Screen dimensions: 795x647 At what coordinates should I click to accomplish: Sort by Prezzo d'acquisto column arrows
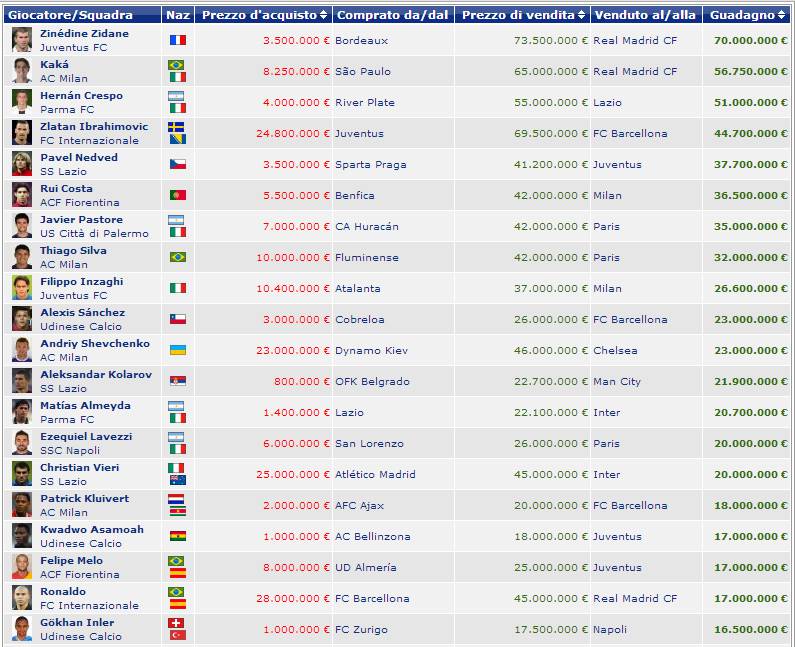click(x=323, y=15)
